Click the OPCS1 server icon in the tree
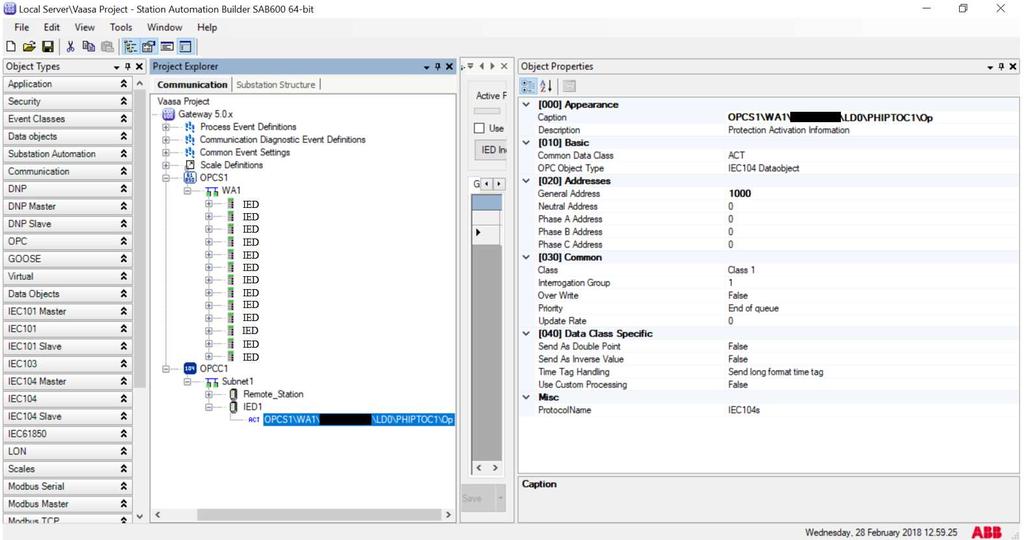The height and width of the screenshot is (540, 1024). click(190, 178)
